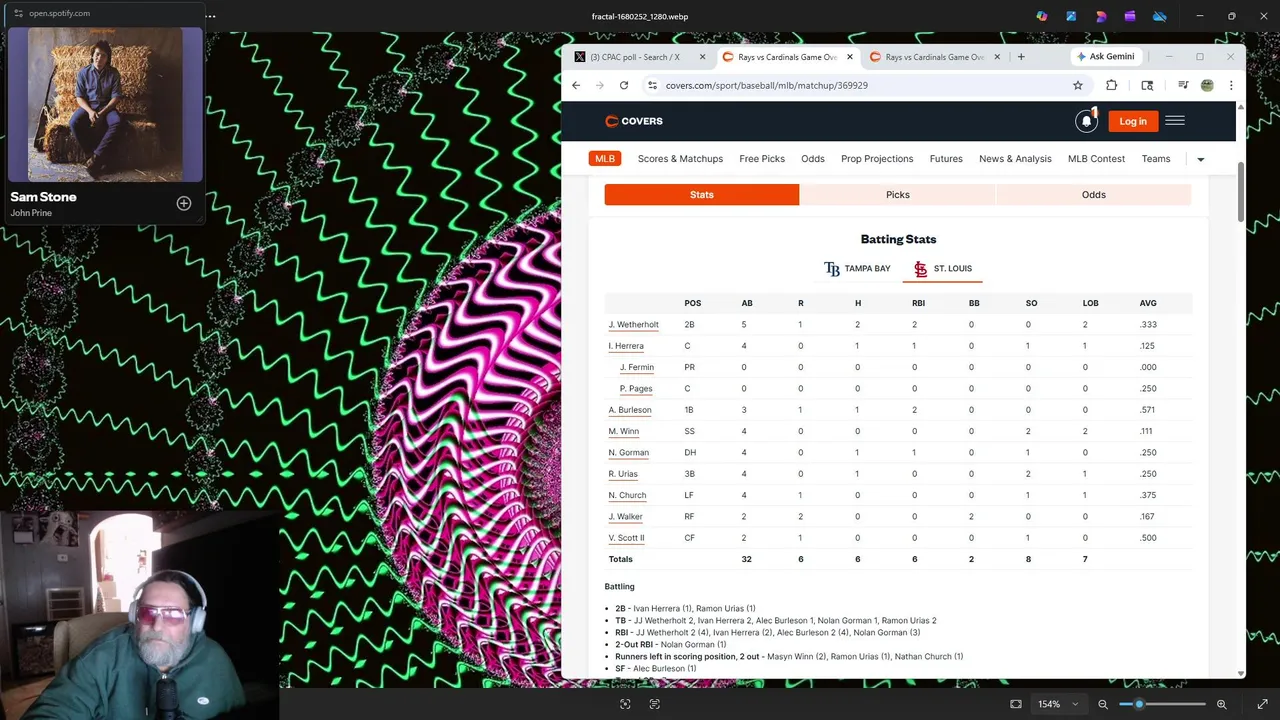Open Odds in Covers nav bar
The width and height of the screenshot is (1280, 720).
(813, 159)
